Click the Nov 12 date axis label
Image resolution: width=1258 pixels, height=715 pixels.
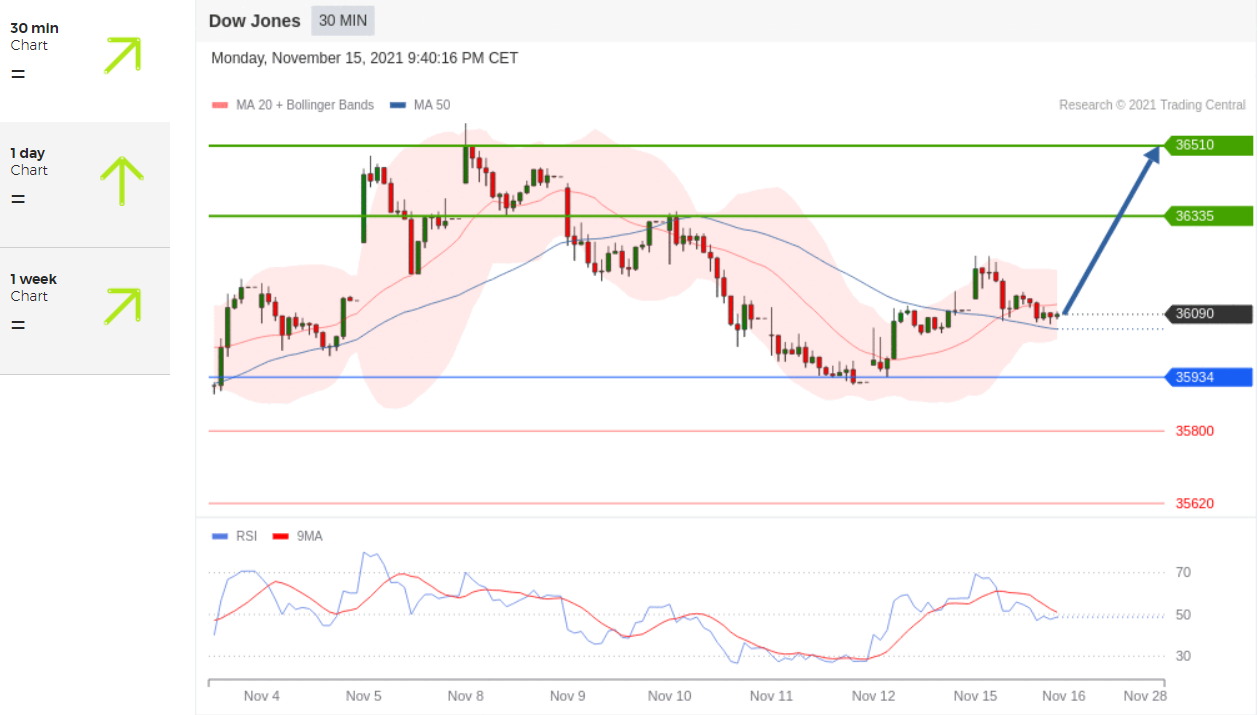(873, 696)
